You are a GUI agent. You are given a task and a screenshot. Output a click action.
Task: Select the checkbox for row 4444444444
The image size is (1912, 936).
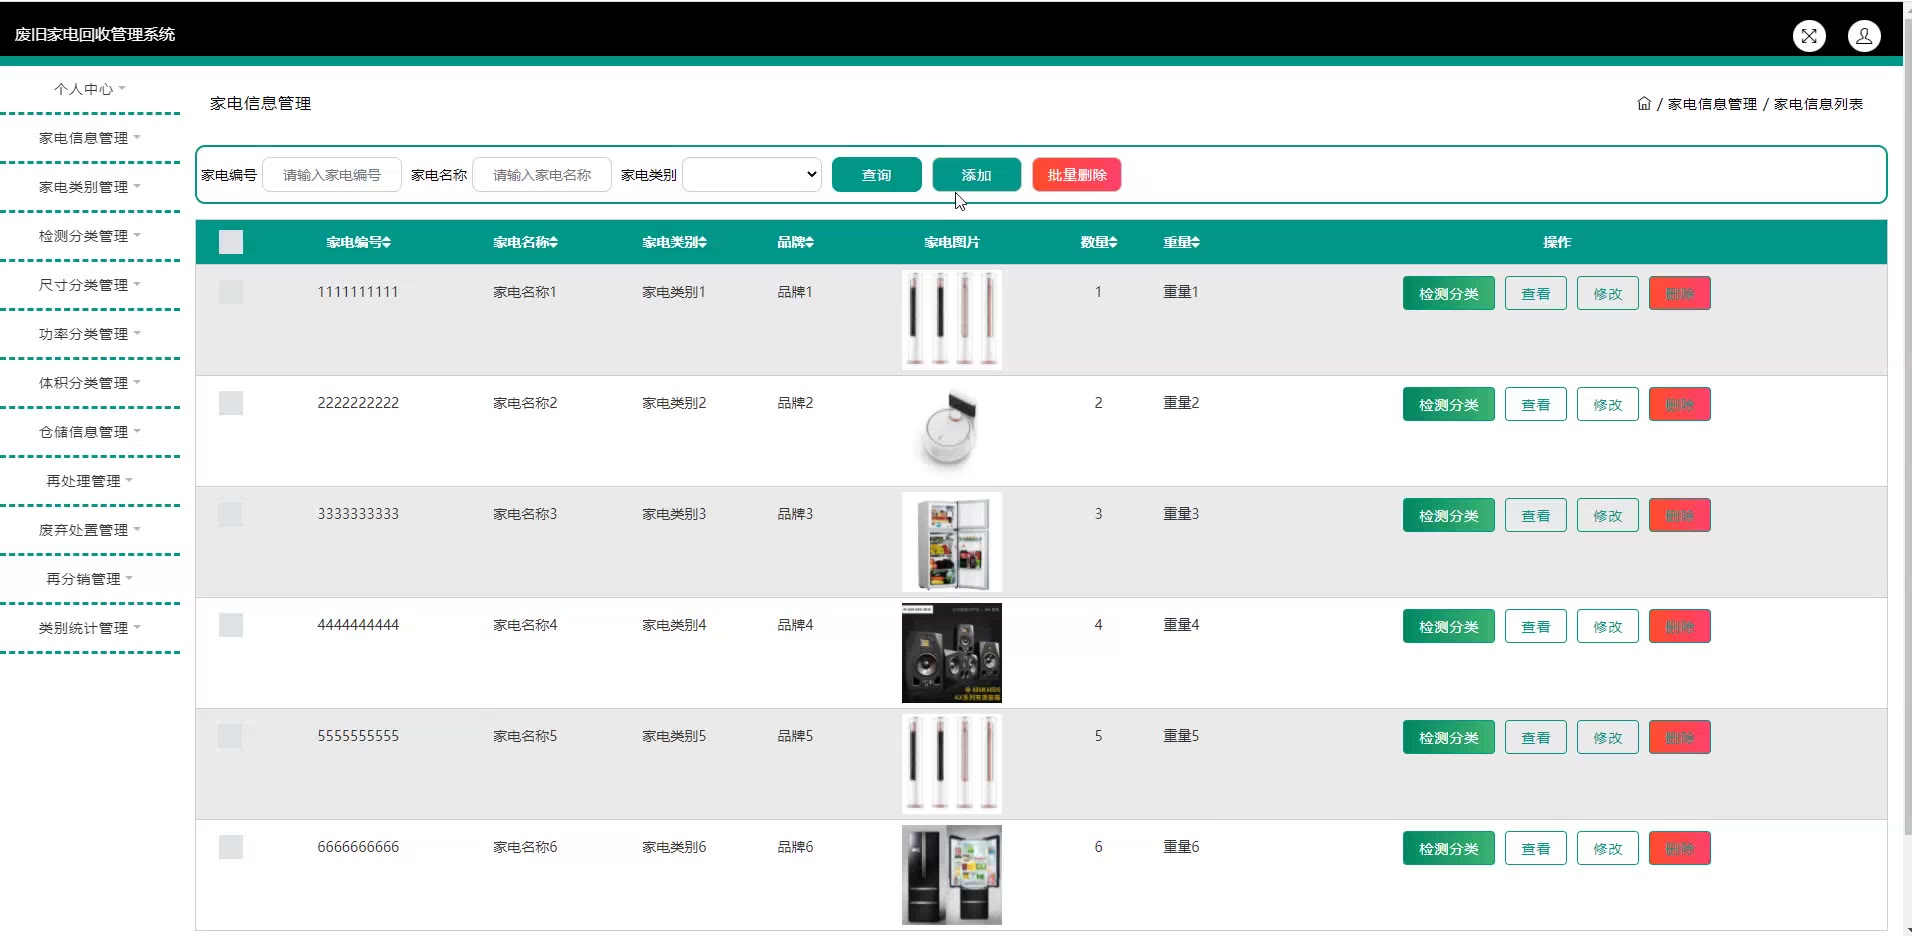click(x=231, y=625)
